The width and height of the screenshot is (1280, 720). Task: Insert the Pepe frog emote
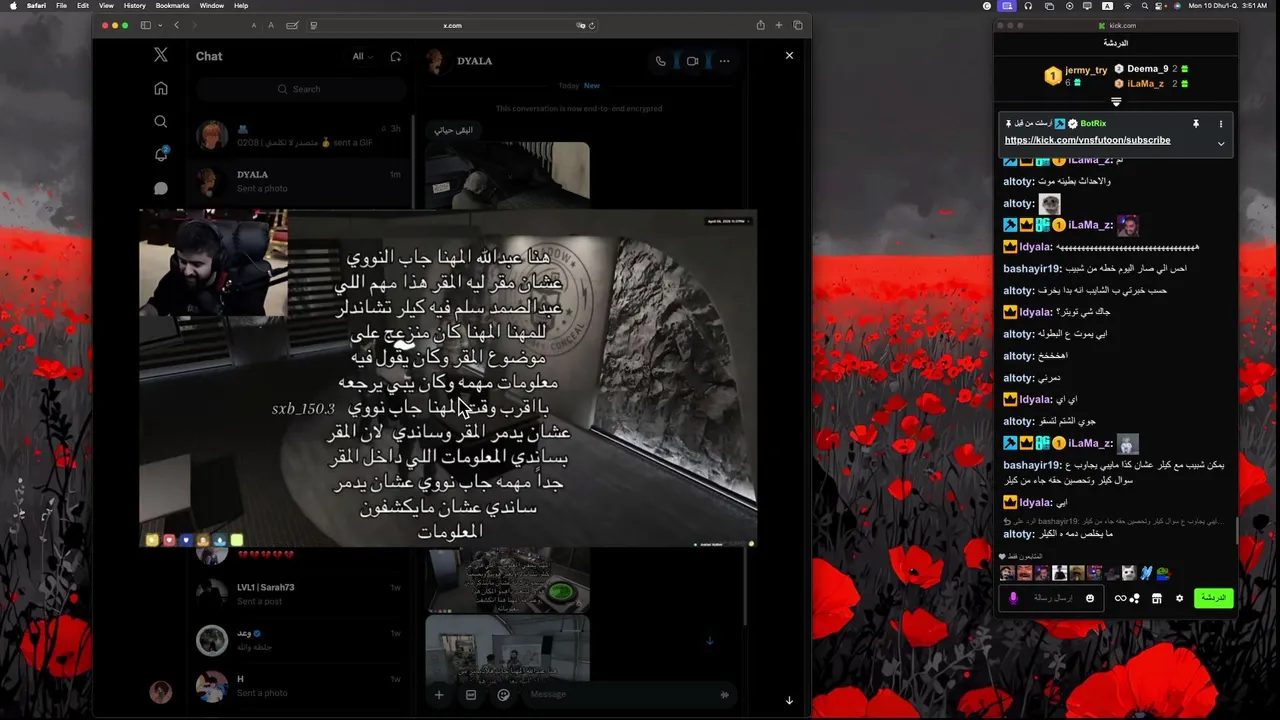[x=1163, y=573]
